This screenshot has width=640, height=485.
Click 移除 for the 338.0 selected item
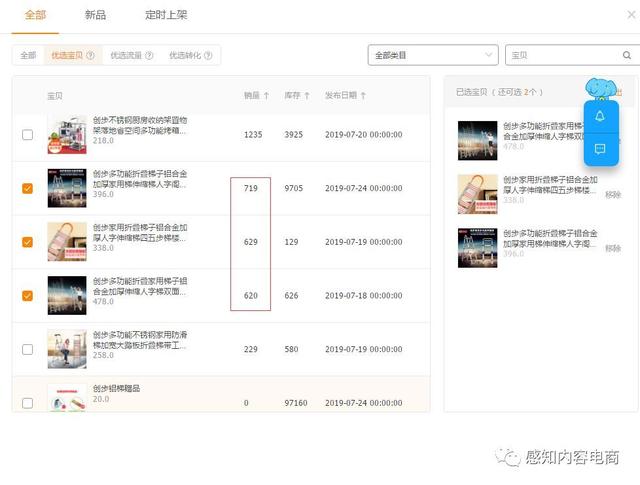612,194
